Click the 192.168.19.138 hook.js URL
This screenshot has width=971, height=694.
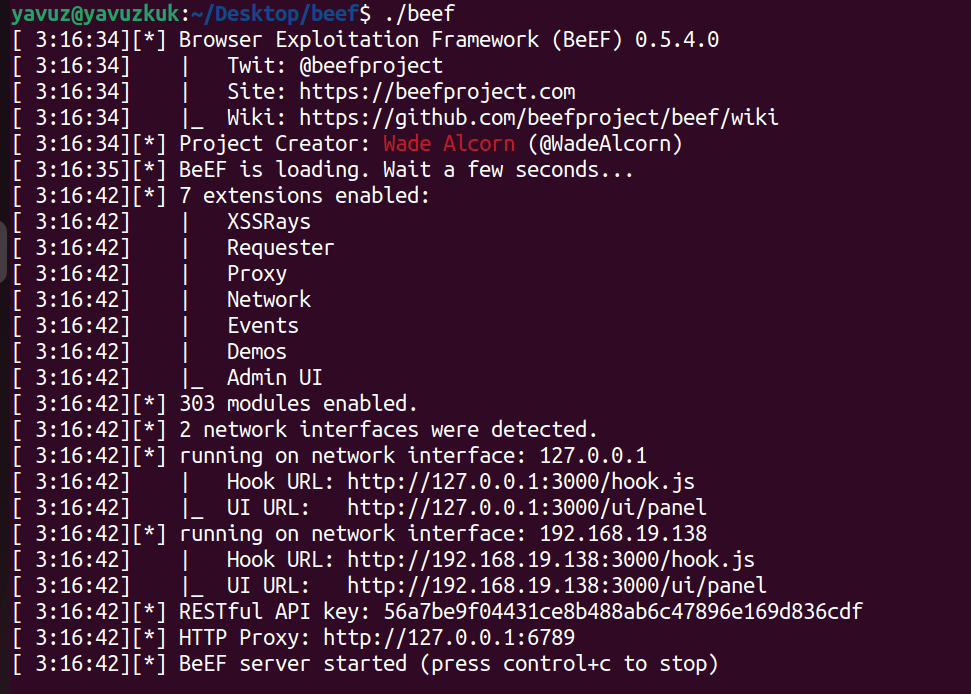[551, 560]
